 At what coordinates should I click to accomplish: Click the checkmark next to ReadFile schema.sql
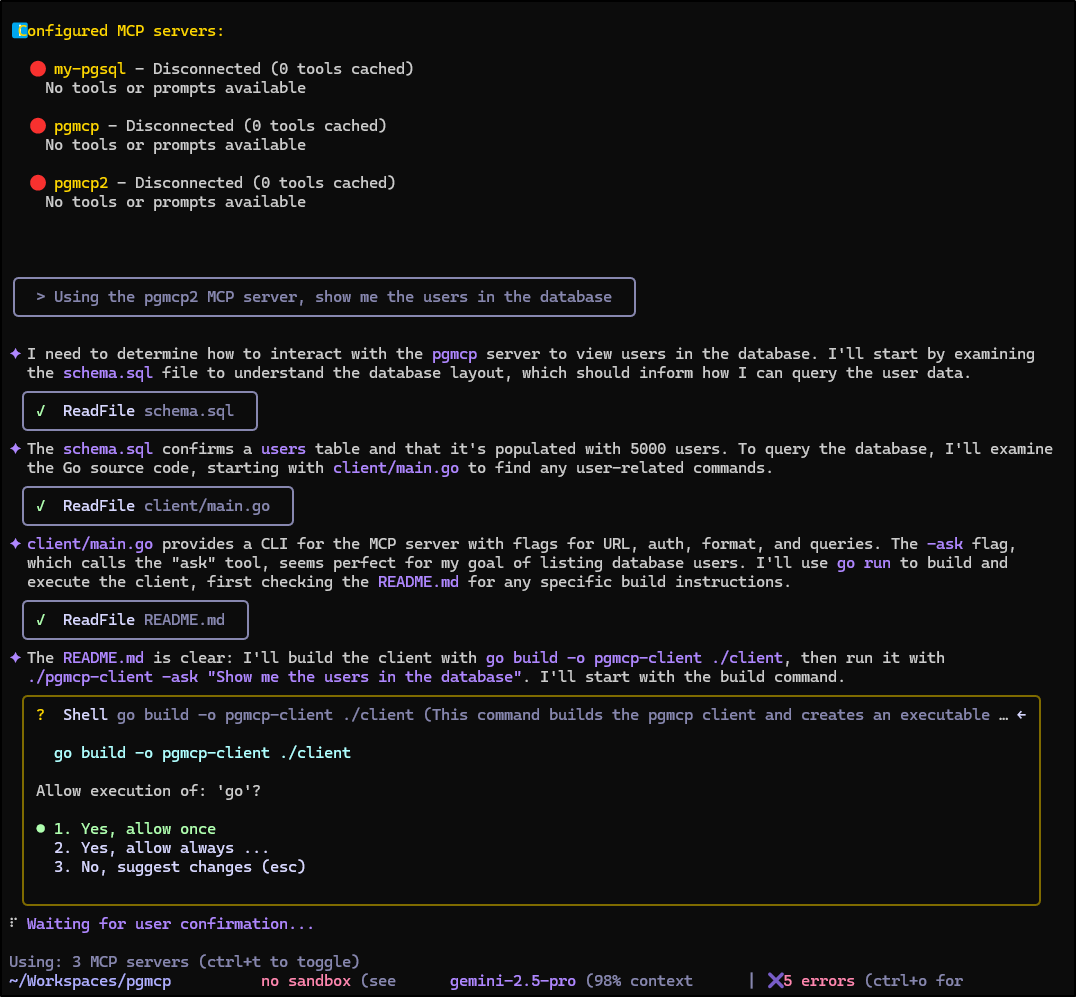41,411
